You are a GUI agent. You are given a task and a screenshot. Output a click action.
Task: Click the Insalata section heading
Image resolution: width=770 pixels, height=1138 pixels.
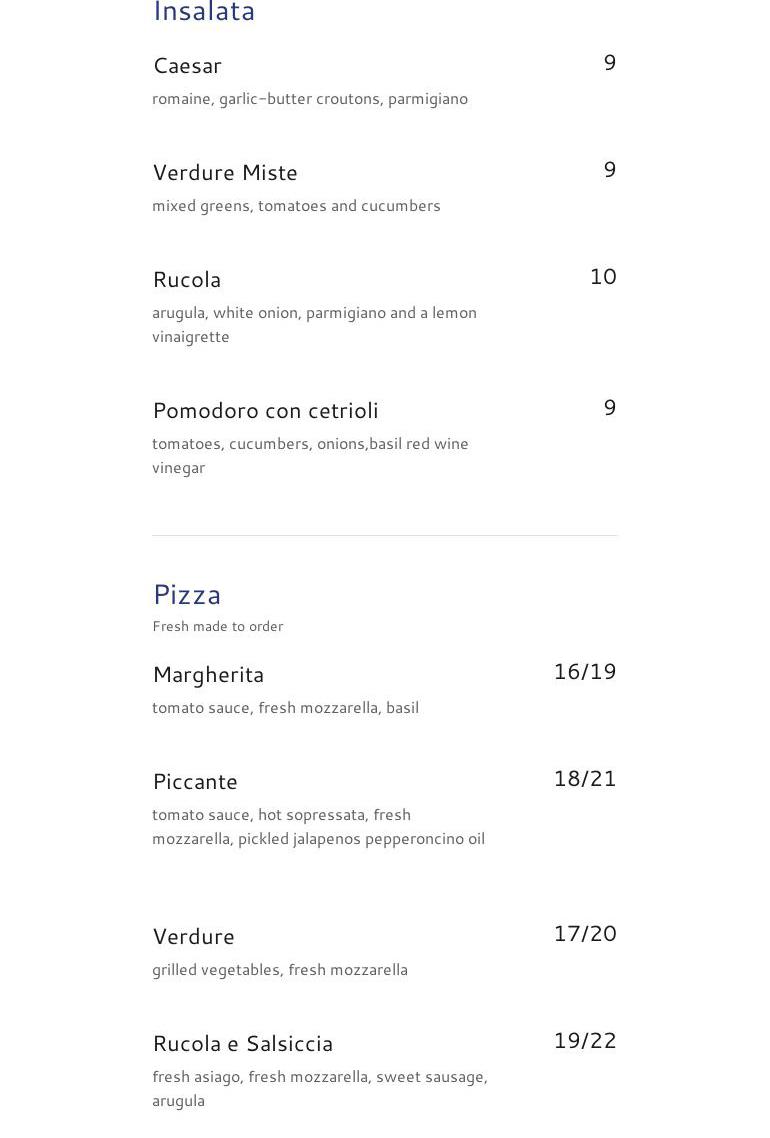click(204, 12)
